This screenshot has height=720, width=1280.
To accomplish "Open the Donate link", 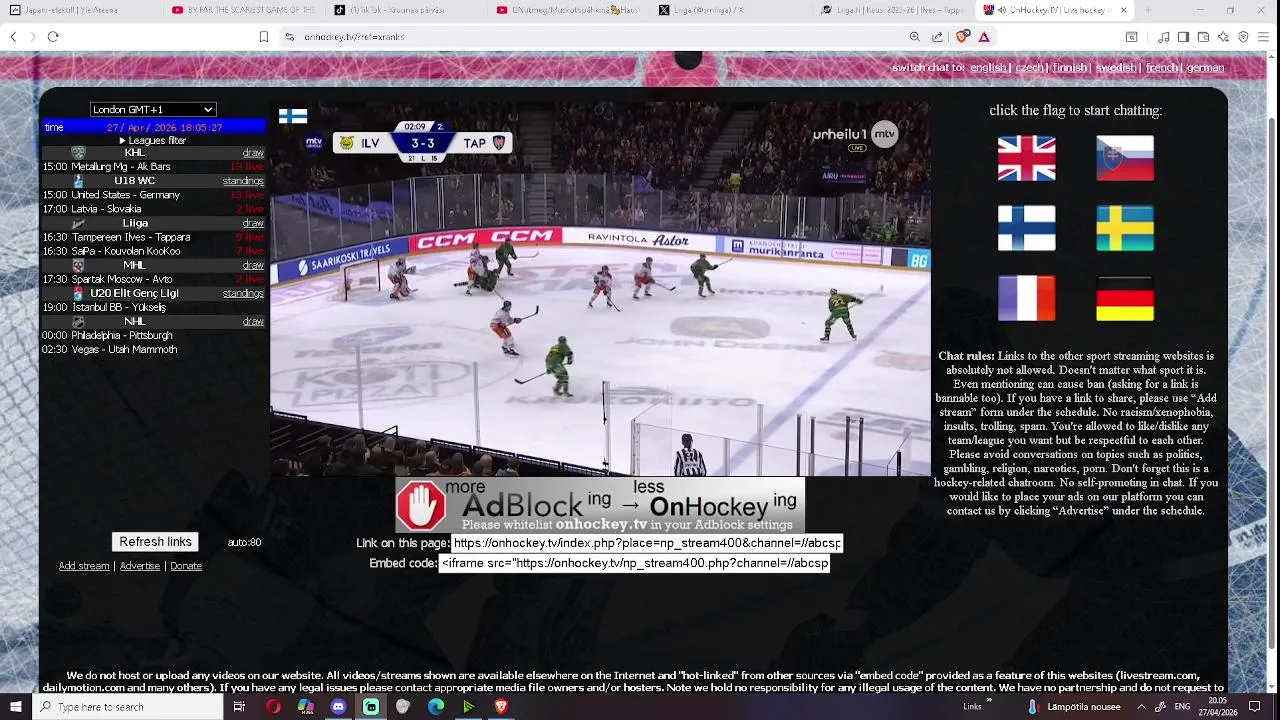I will point(186,566).
